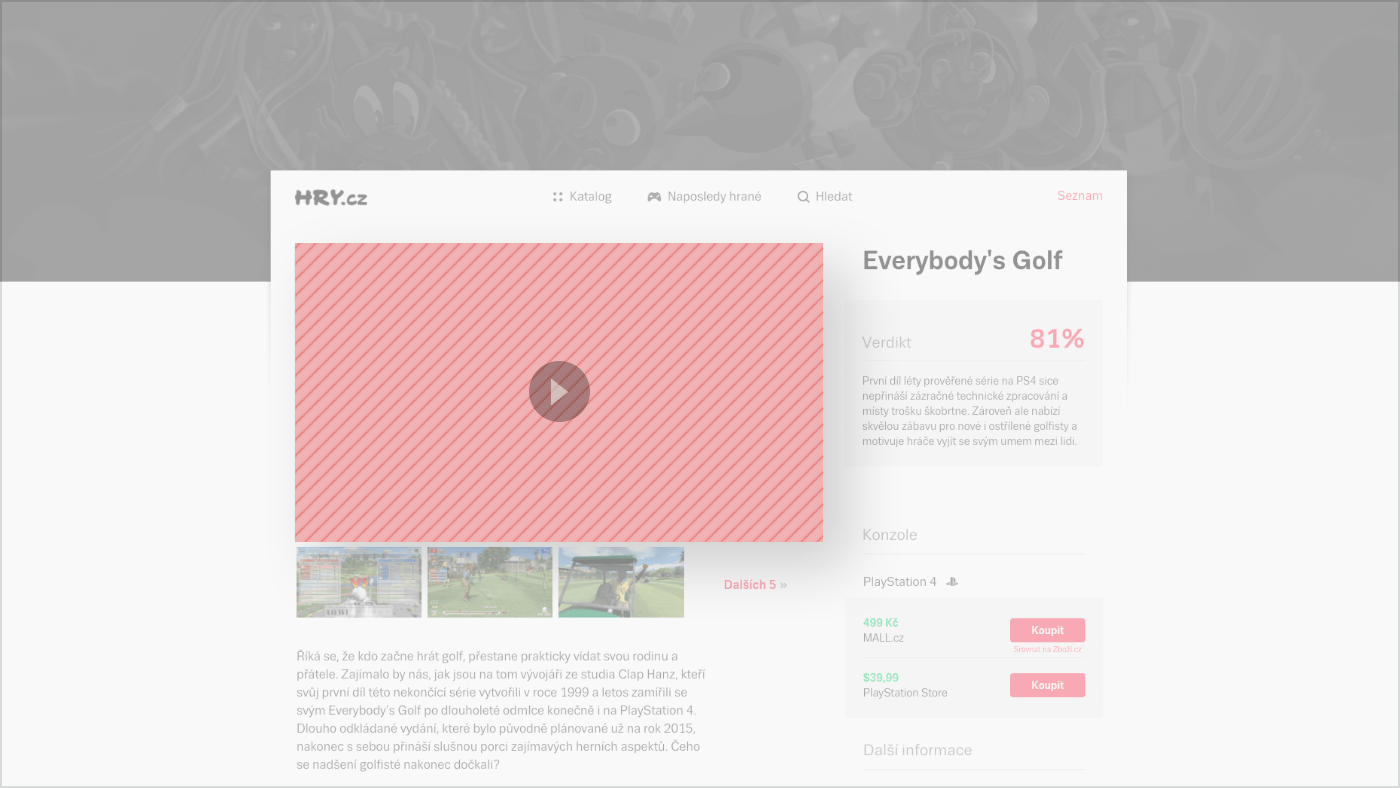Click the 81% verdict score

coord(1057,339)
